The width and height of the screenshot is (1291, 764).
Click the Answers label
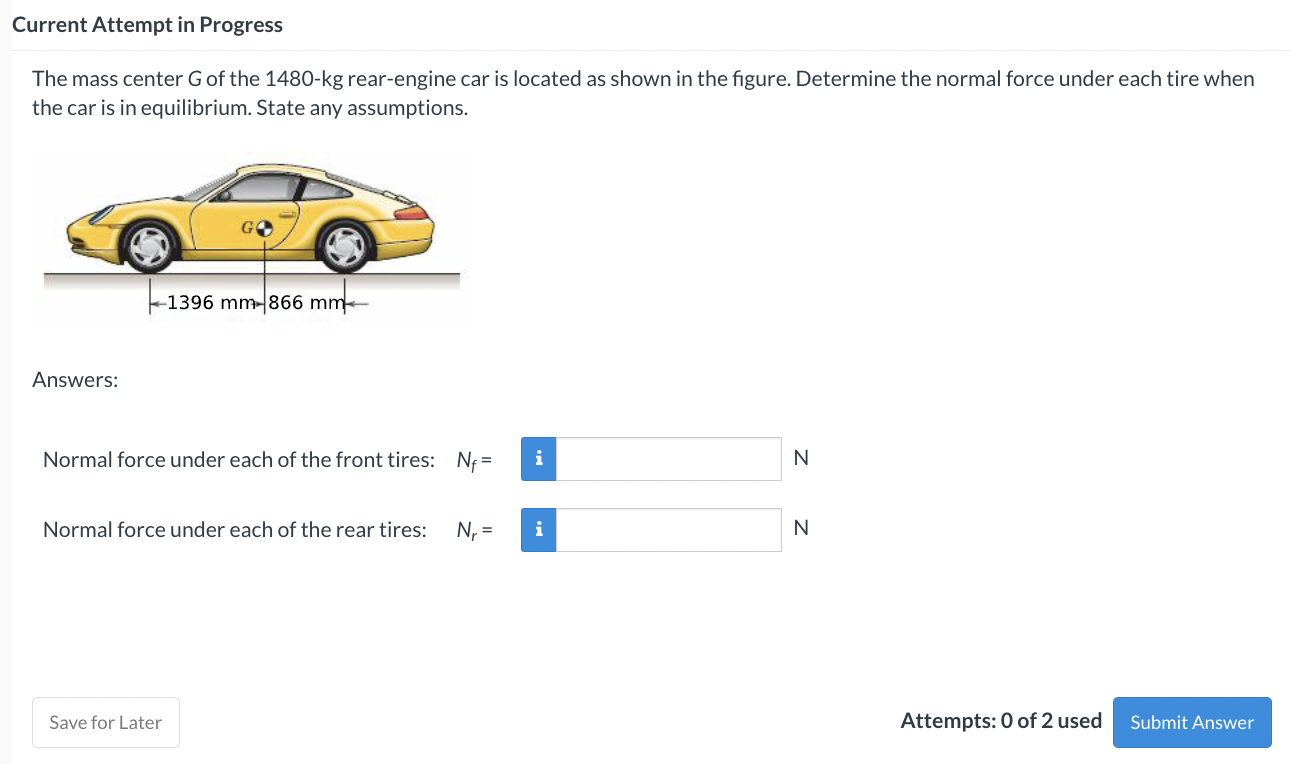point(74,379)
